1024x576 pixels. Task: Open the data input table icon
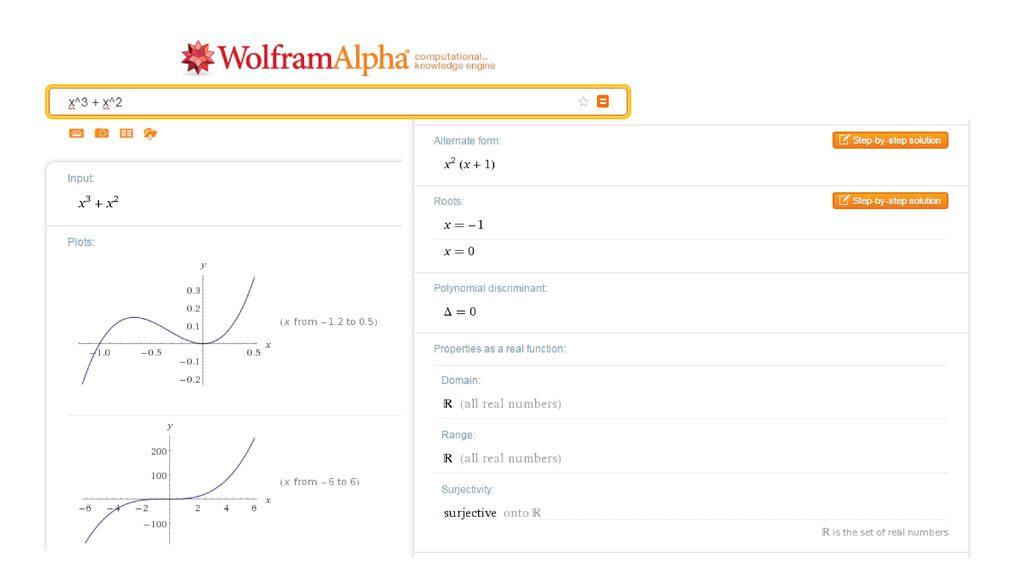[x=126, y=133]
